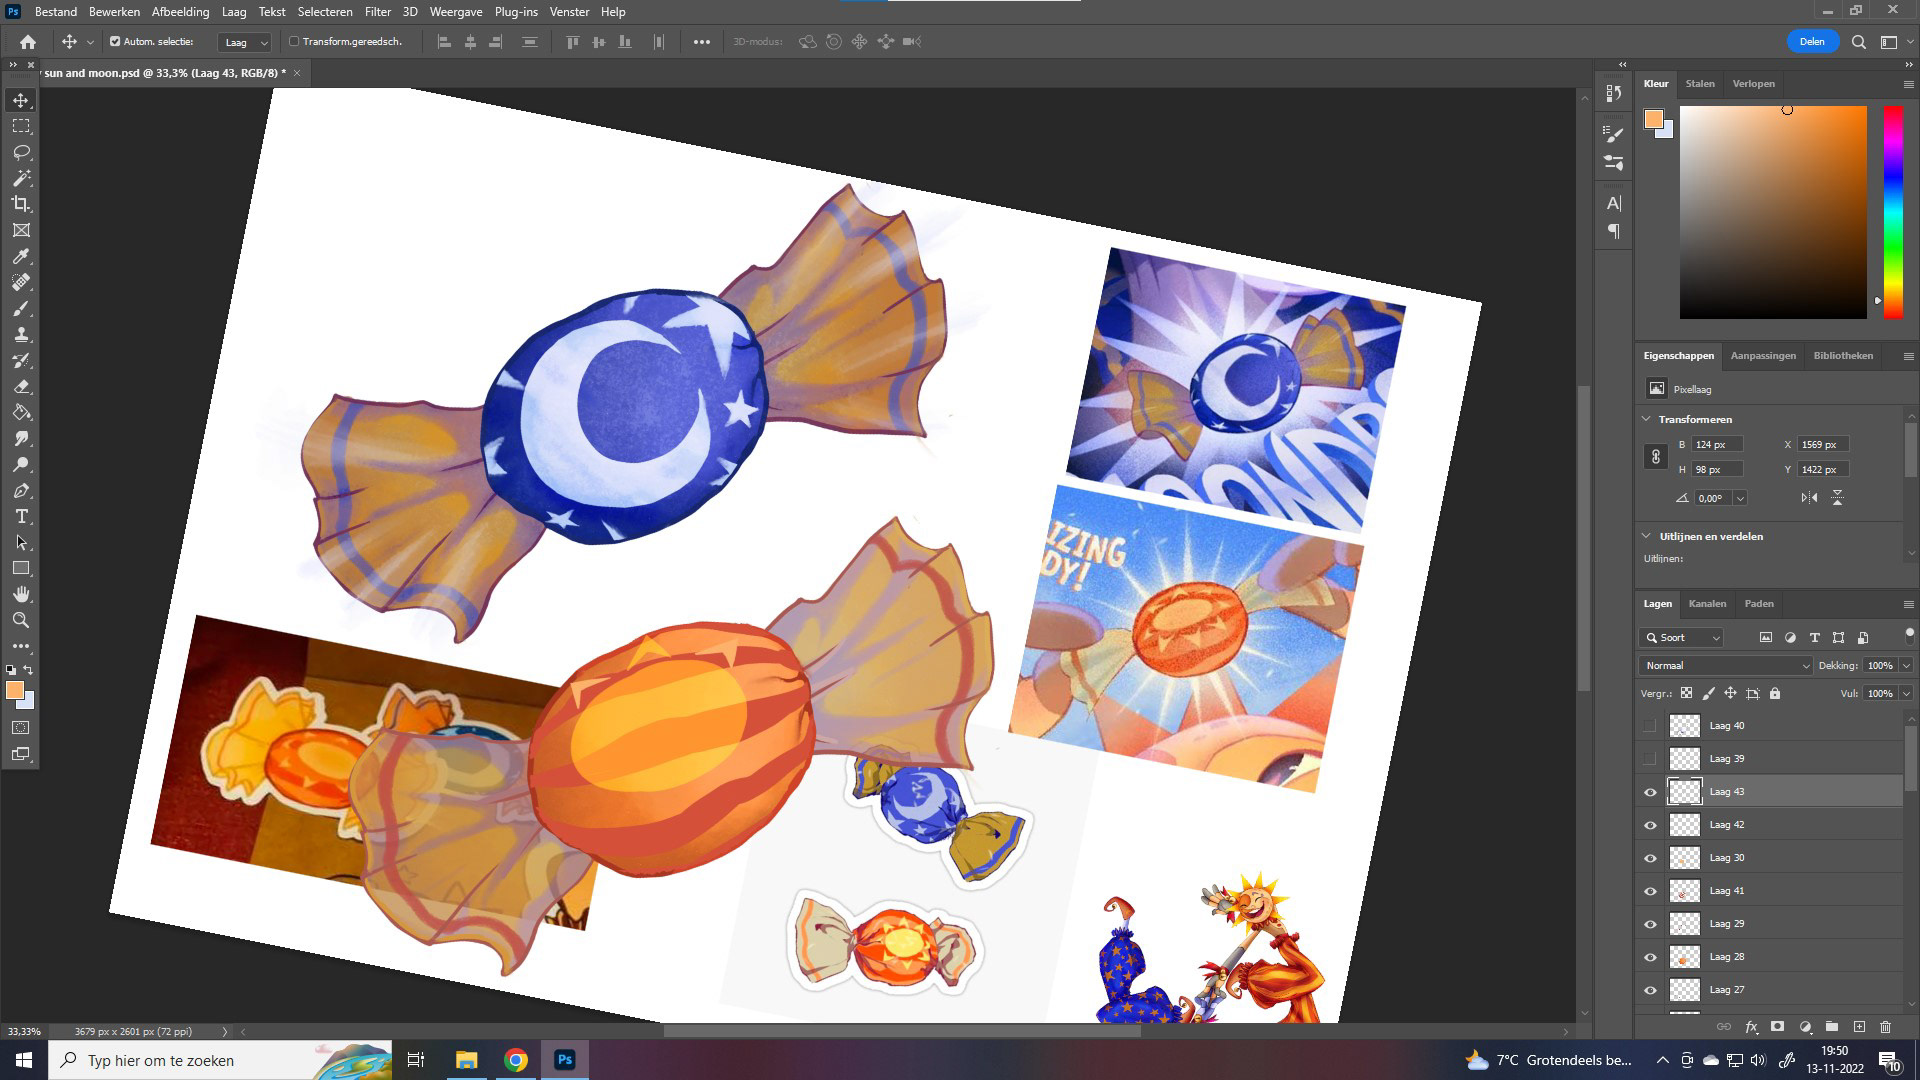Hide layer Laag 42
1920x1080 pixels.
tap(1650, 825)
